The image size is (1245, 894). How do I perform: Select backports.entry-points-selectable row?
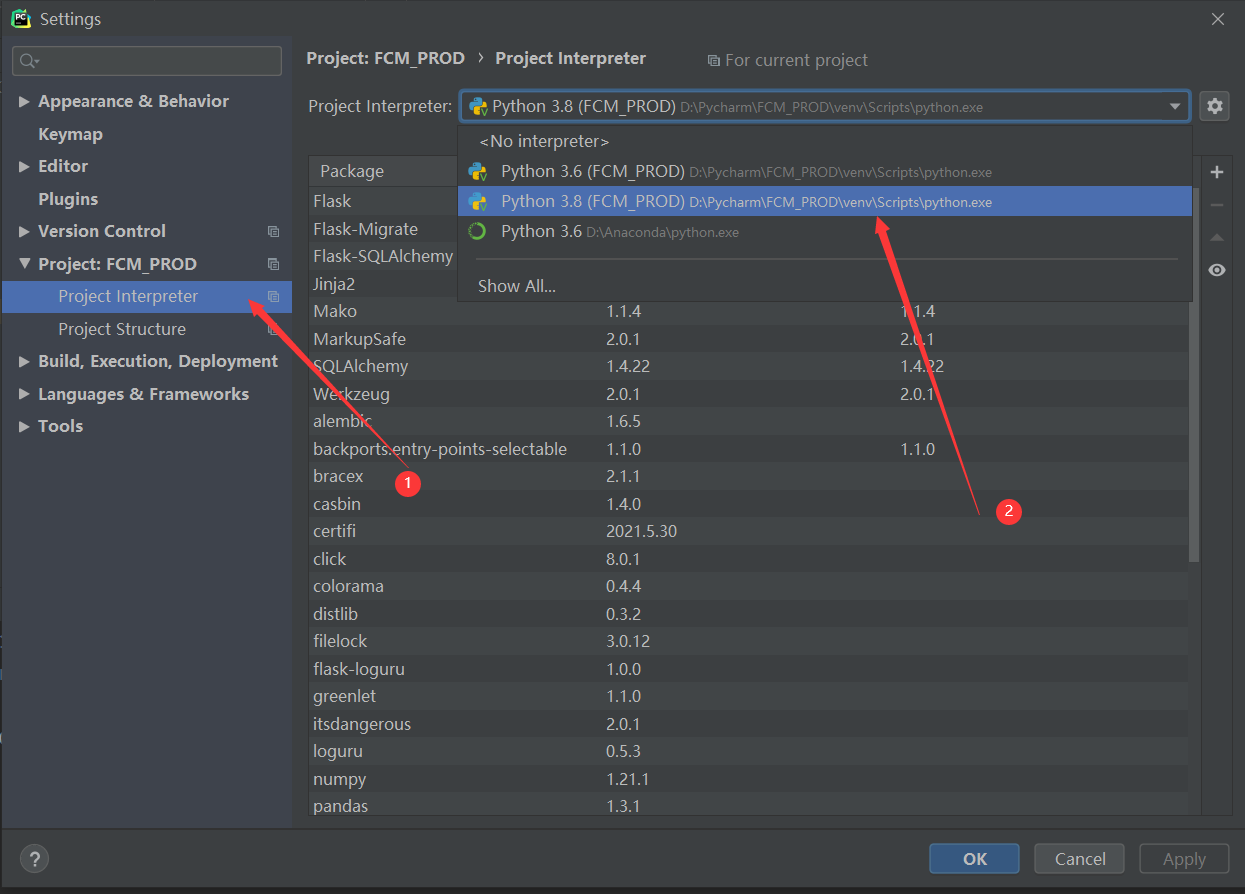point(748,449)
